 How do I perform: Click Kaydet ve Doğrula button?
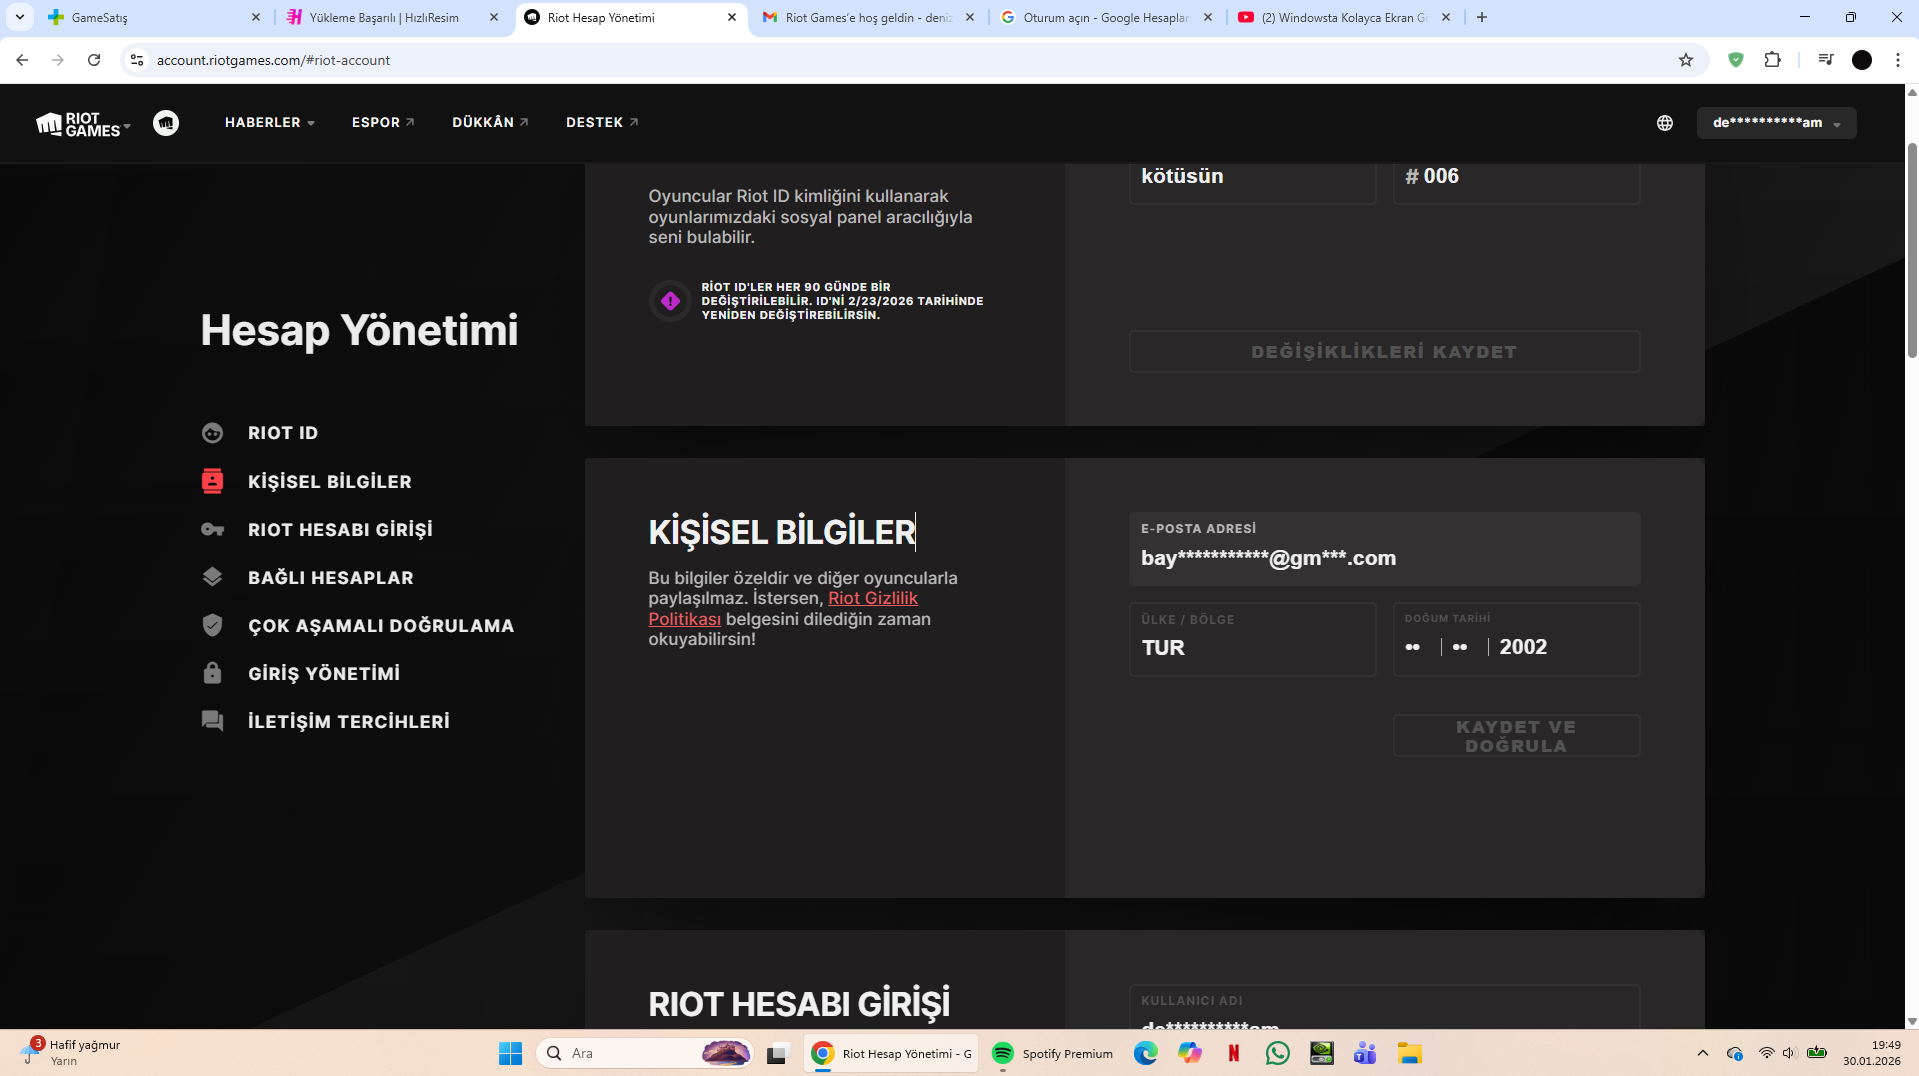pos(1516,736)
